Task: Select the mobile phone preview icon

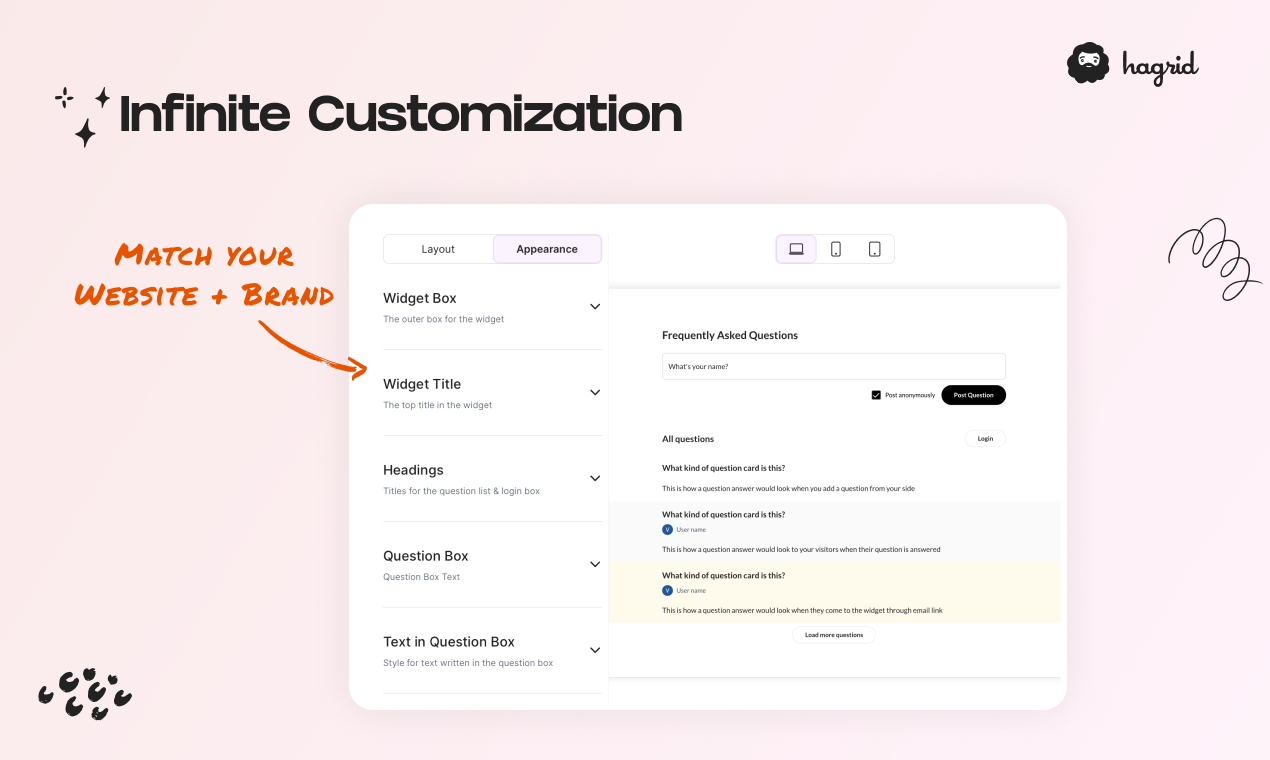Action: click(836, 249)
